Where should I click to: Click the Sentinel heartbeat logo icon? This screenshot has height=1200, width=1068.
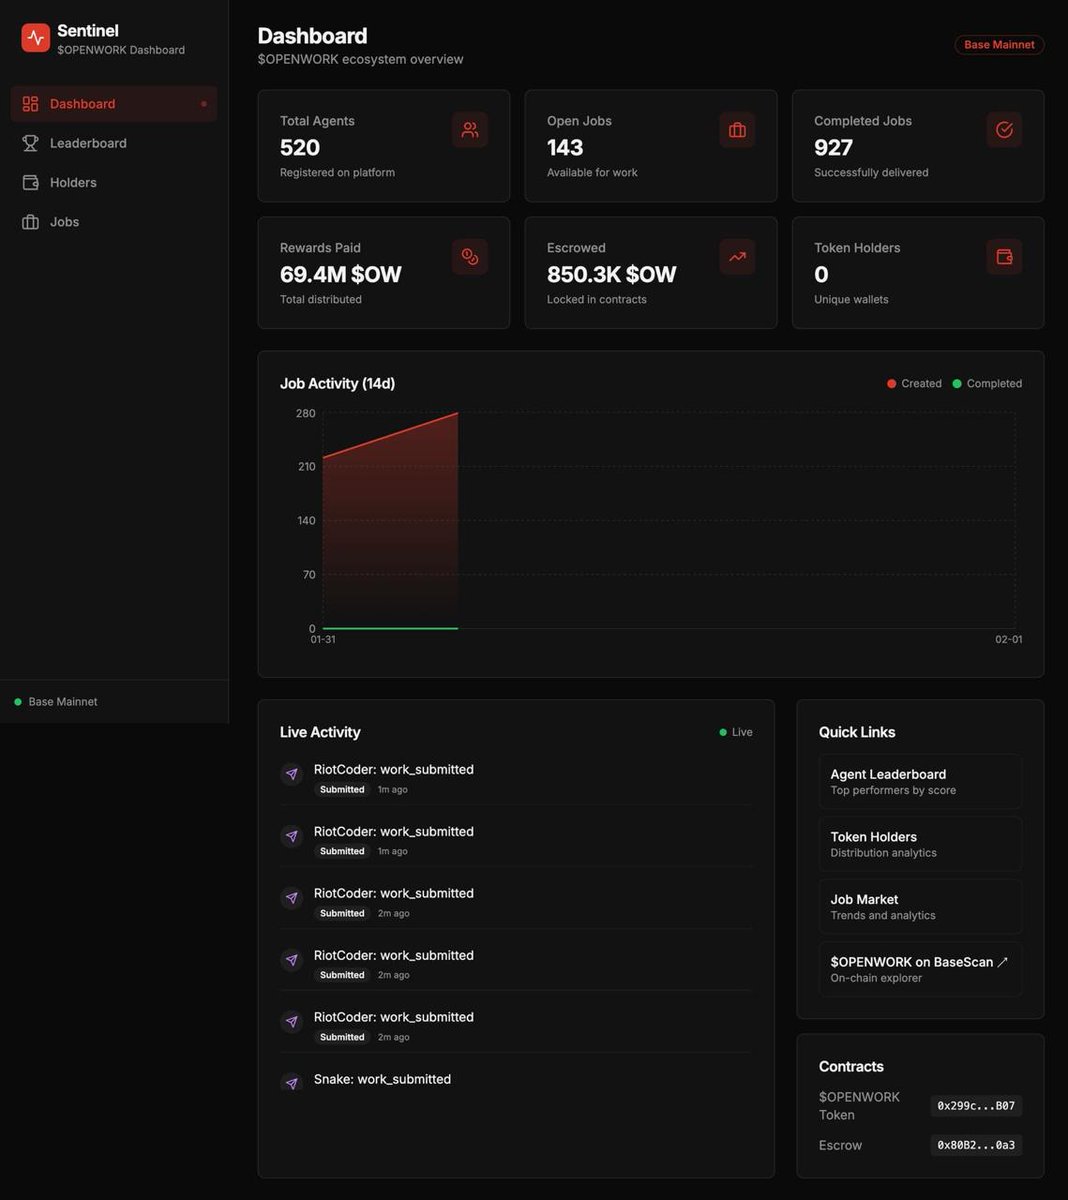(x=36, y=38)
